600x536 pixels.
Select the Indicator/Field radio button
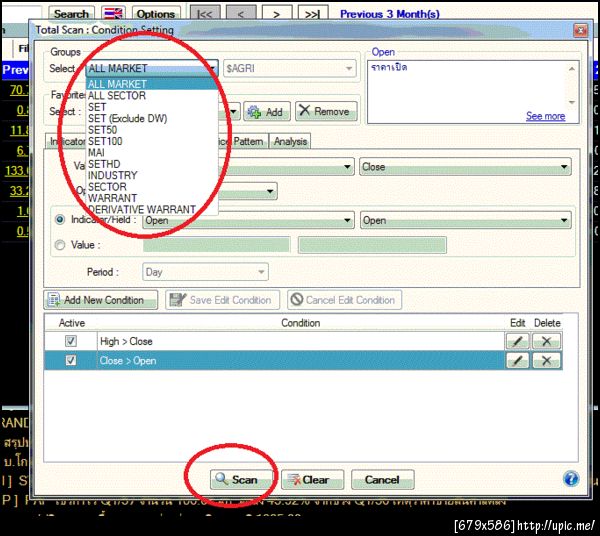[60, 220]
